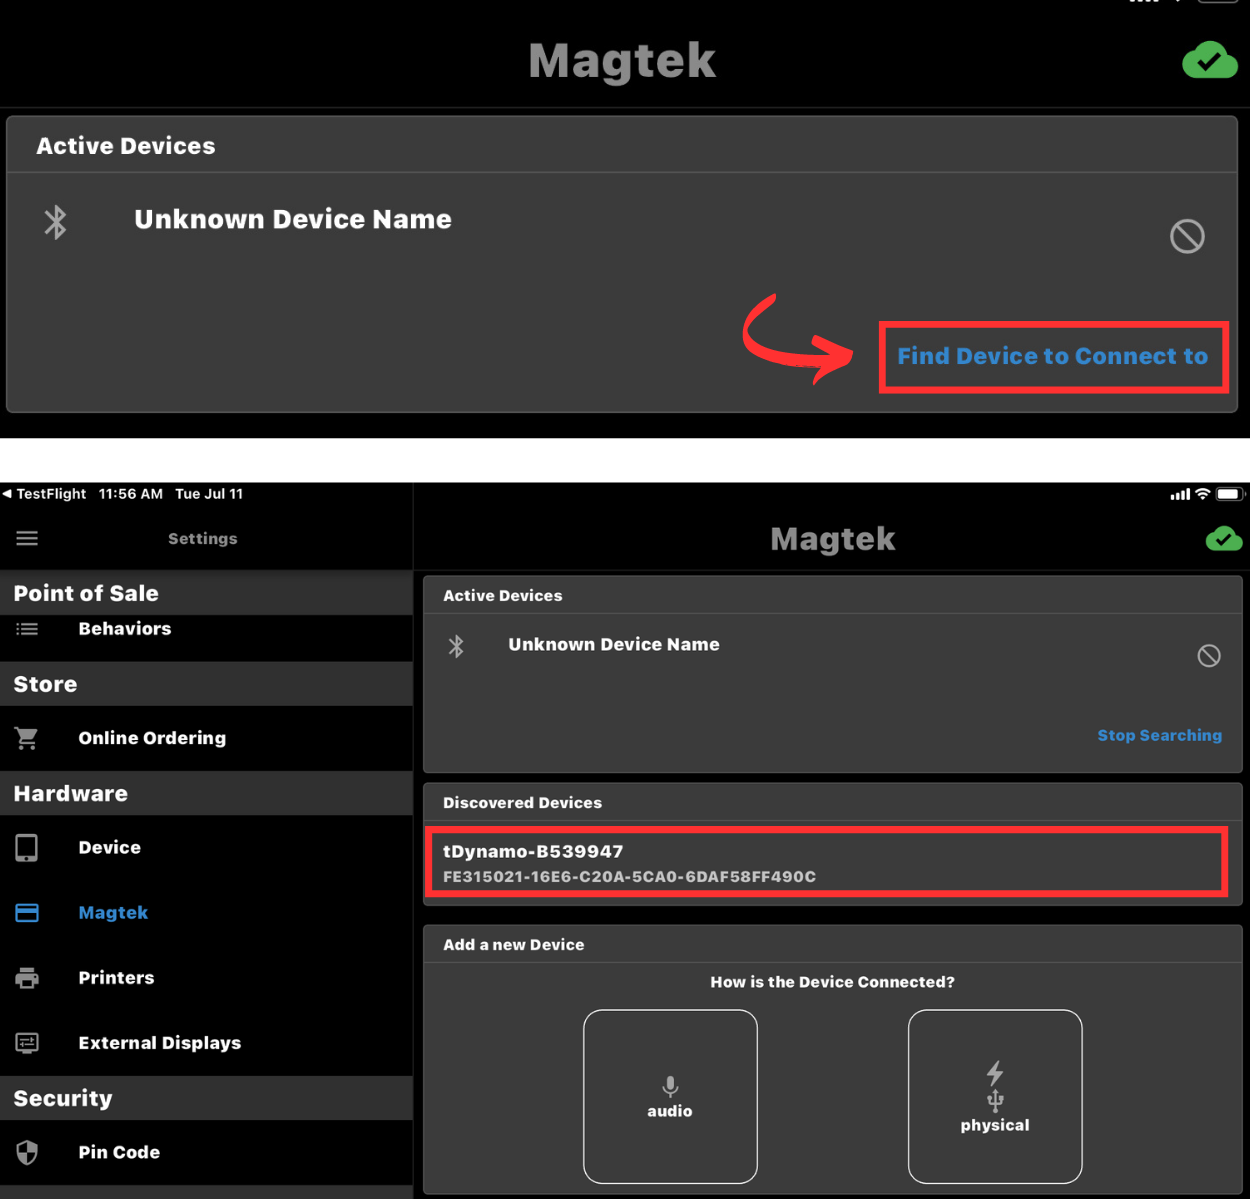Click the Settings title in sidebar
Image resolution: width=1250 pixels, height=1199 pixels.
(x=203, y=539)
